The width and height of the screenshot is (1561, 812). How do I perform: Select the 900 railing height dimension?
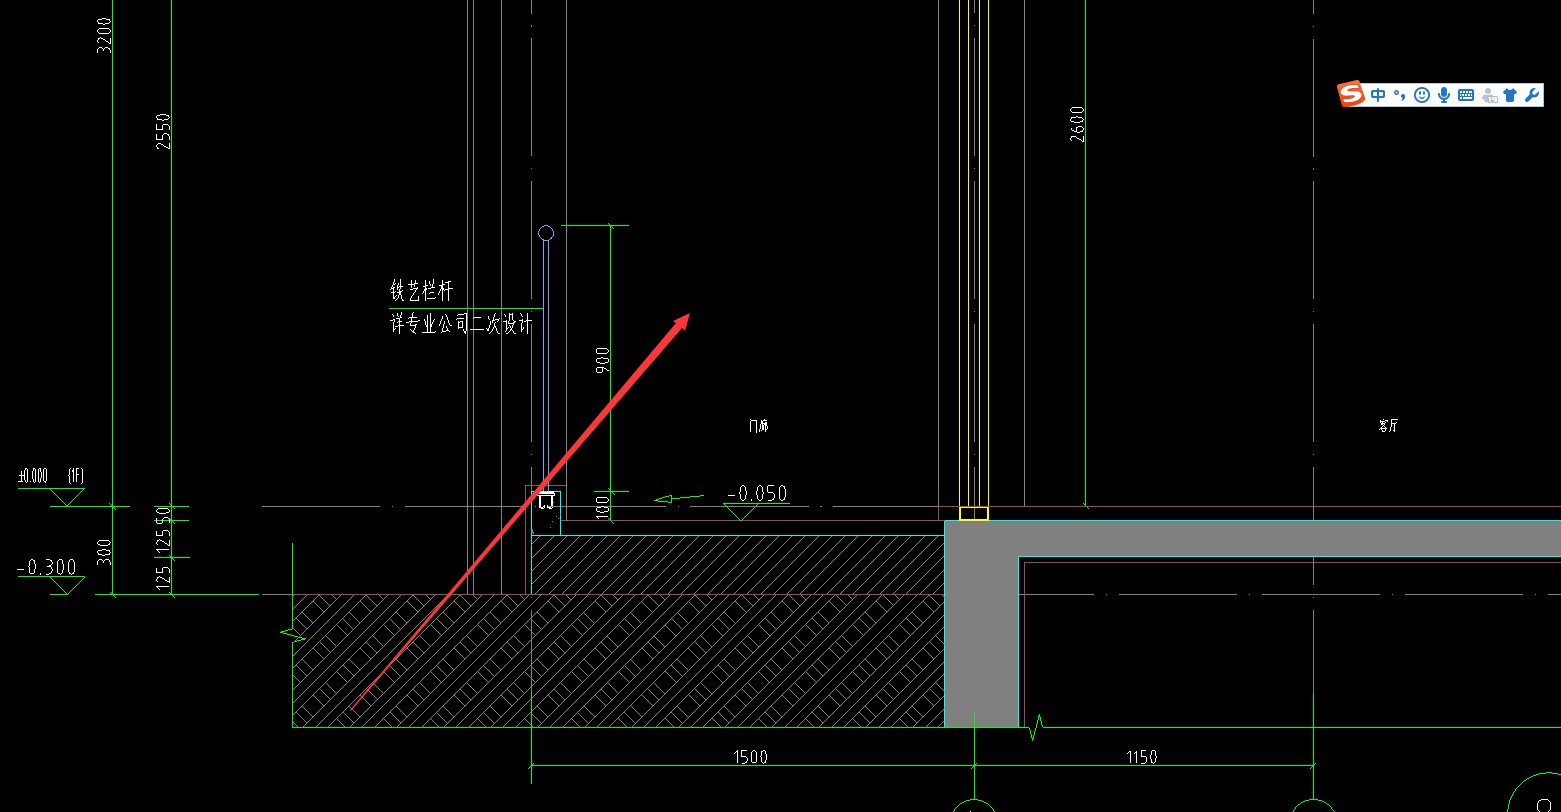(x=603, y=361)
